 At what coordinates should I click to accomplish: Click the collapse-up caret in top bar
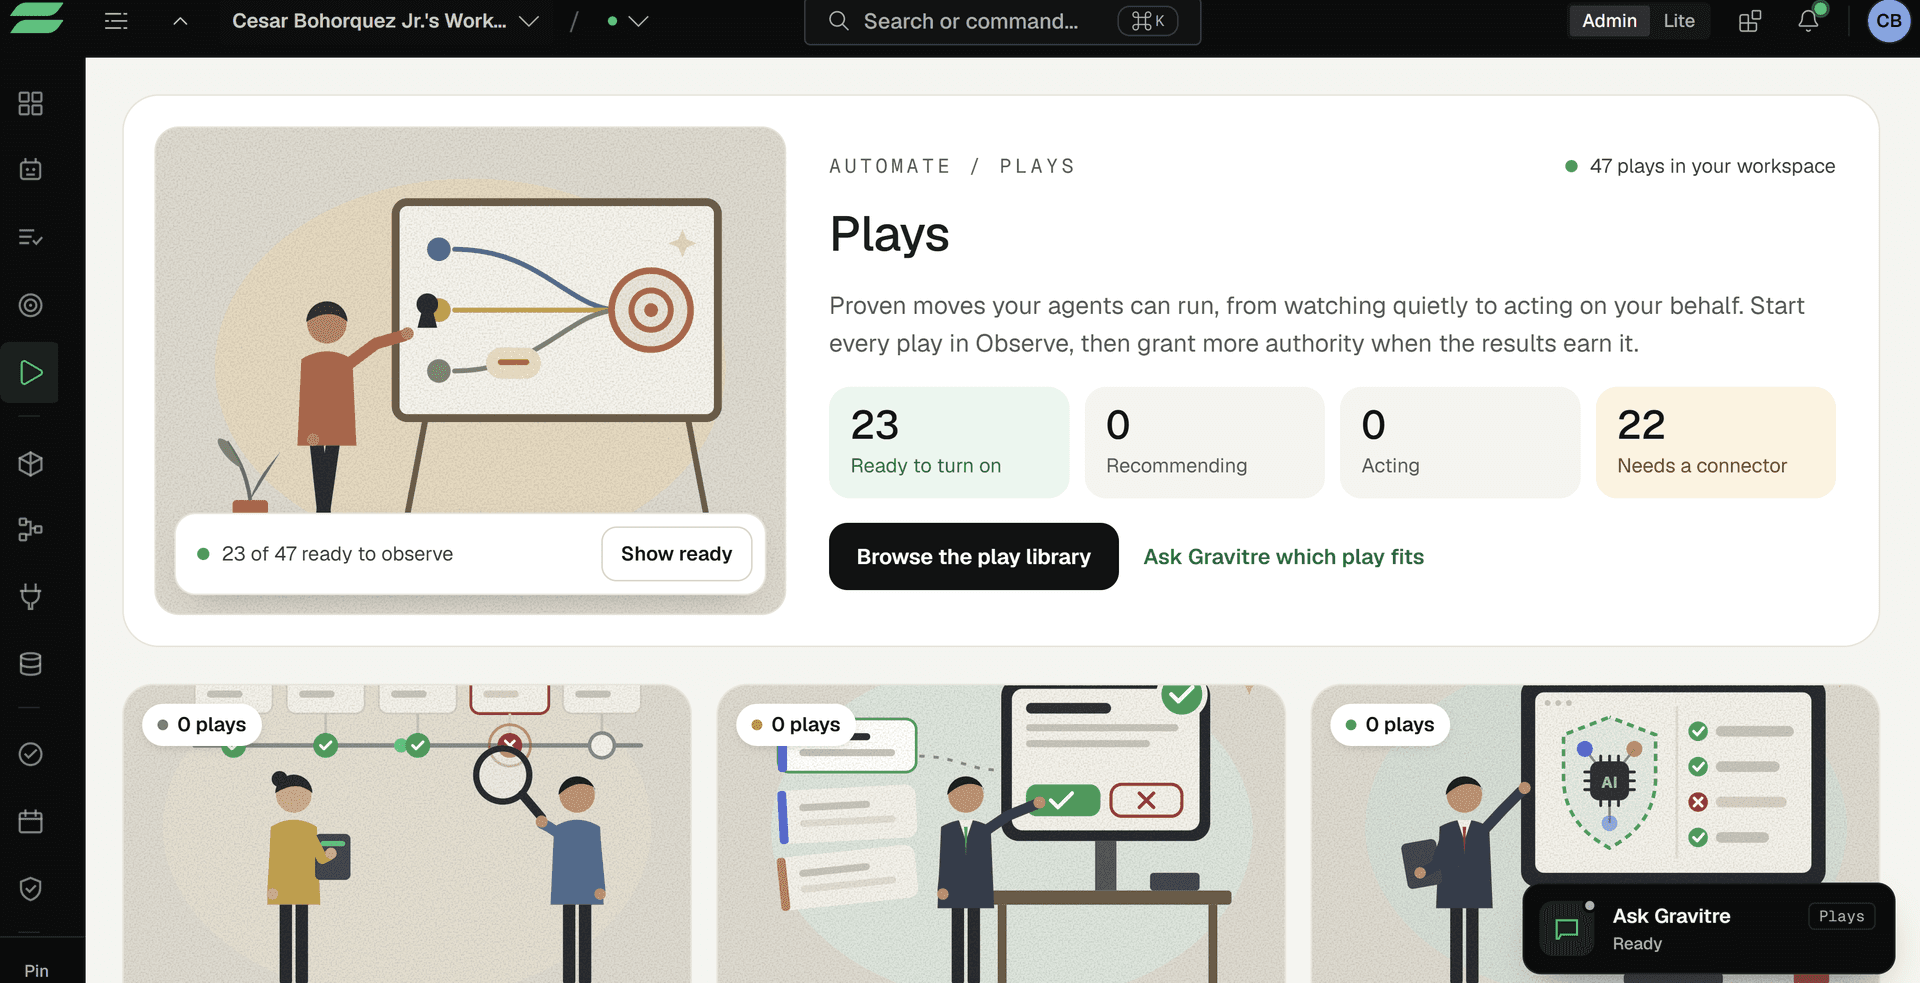[180, 21]
